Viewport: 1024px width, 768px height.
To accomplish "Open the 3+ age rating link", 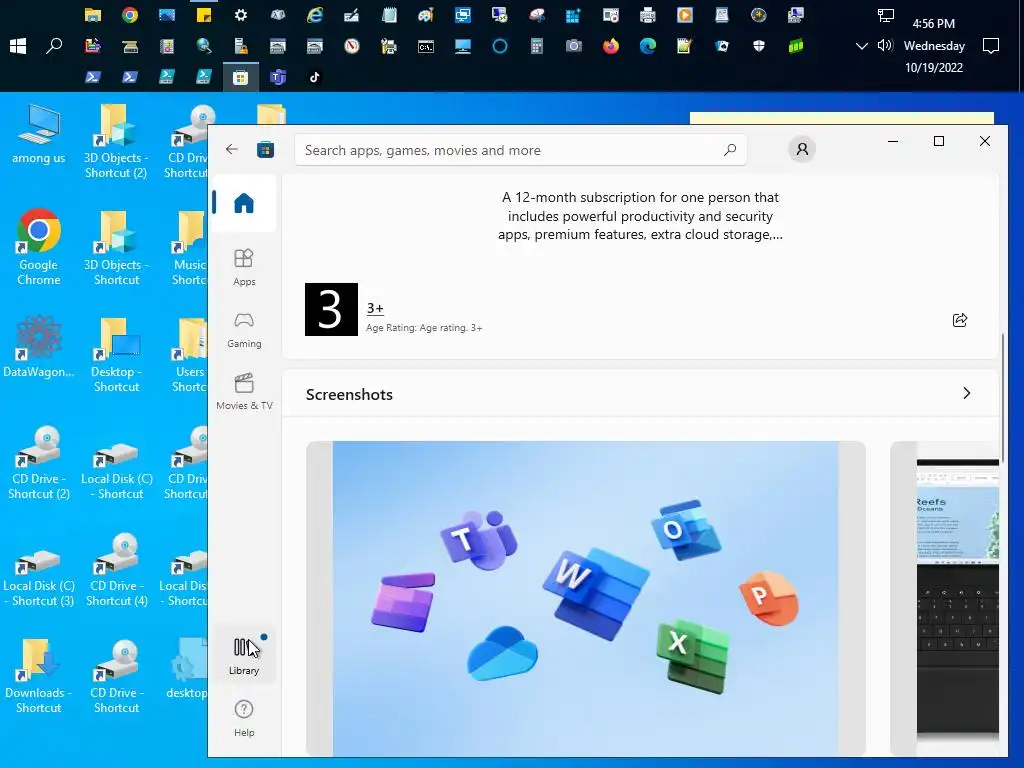I will pos(375,308).
